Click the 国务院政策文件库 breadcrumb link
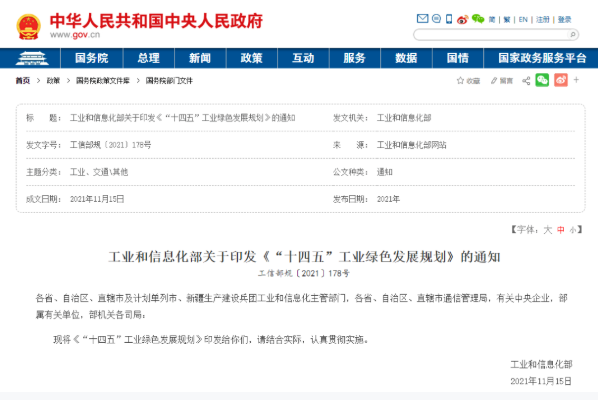Image resolution: width=598 pixels, height=400 pixels. 103,80
